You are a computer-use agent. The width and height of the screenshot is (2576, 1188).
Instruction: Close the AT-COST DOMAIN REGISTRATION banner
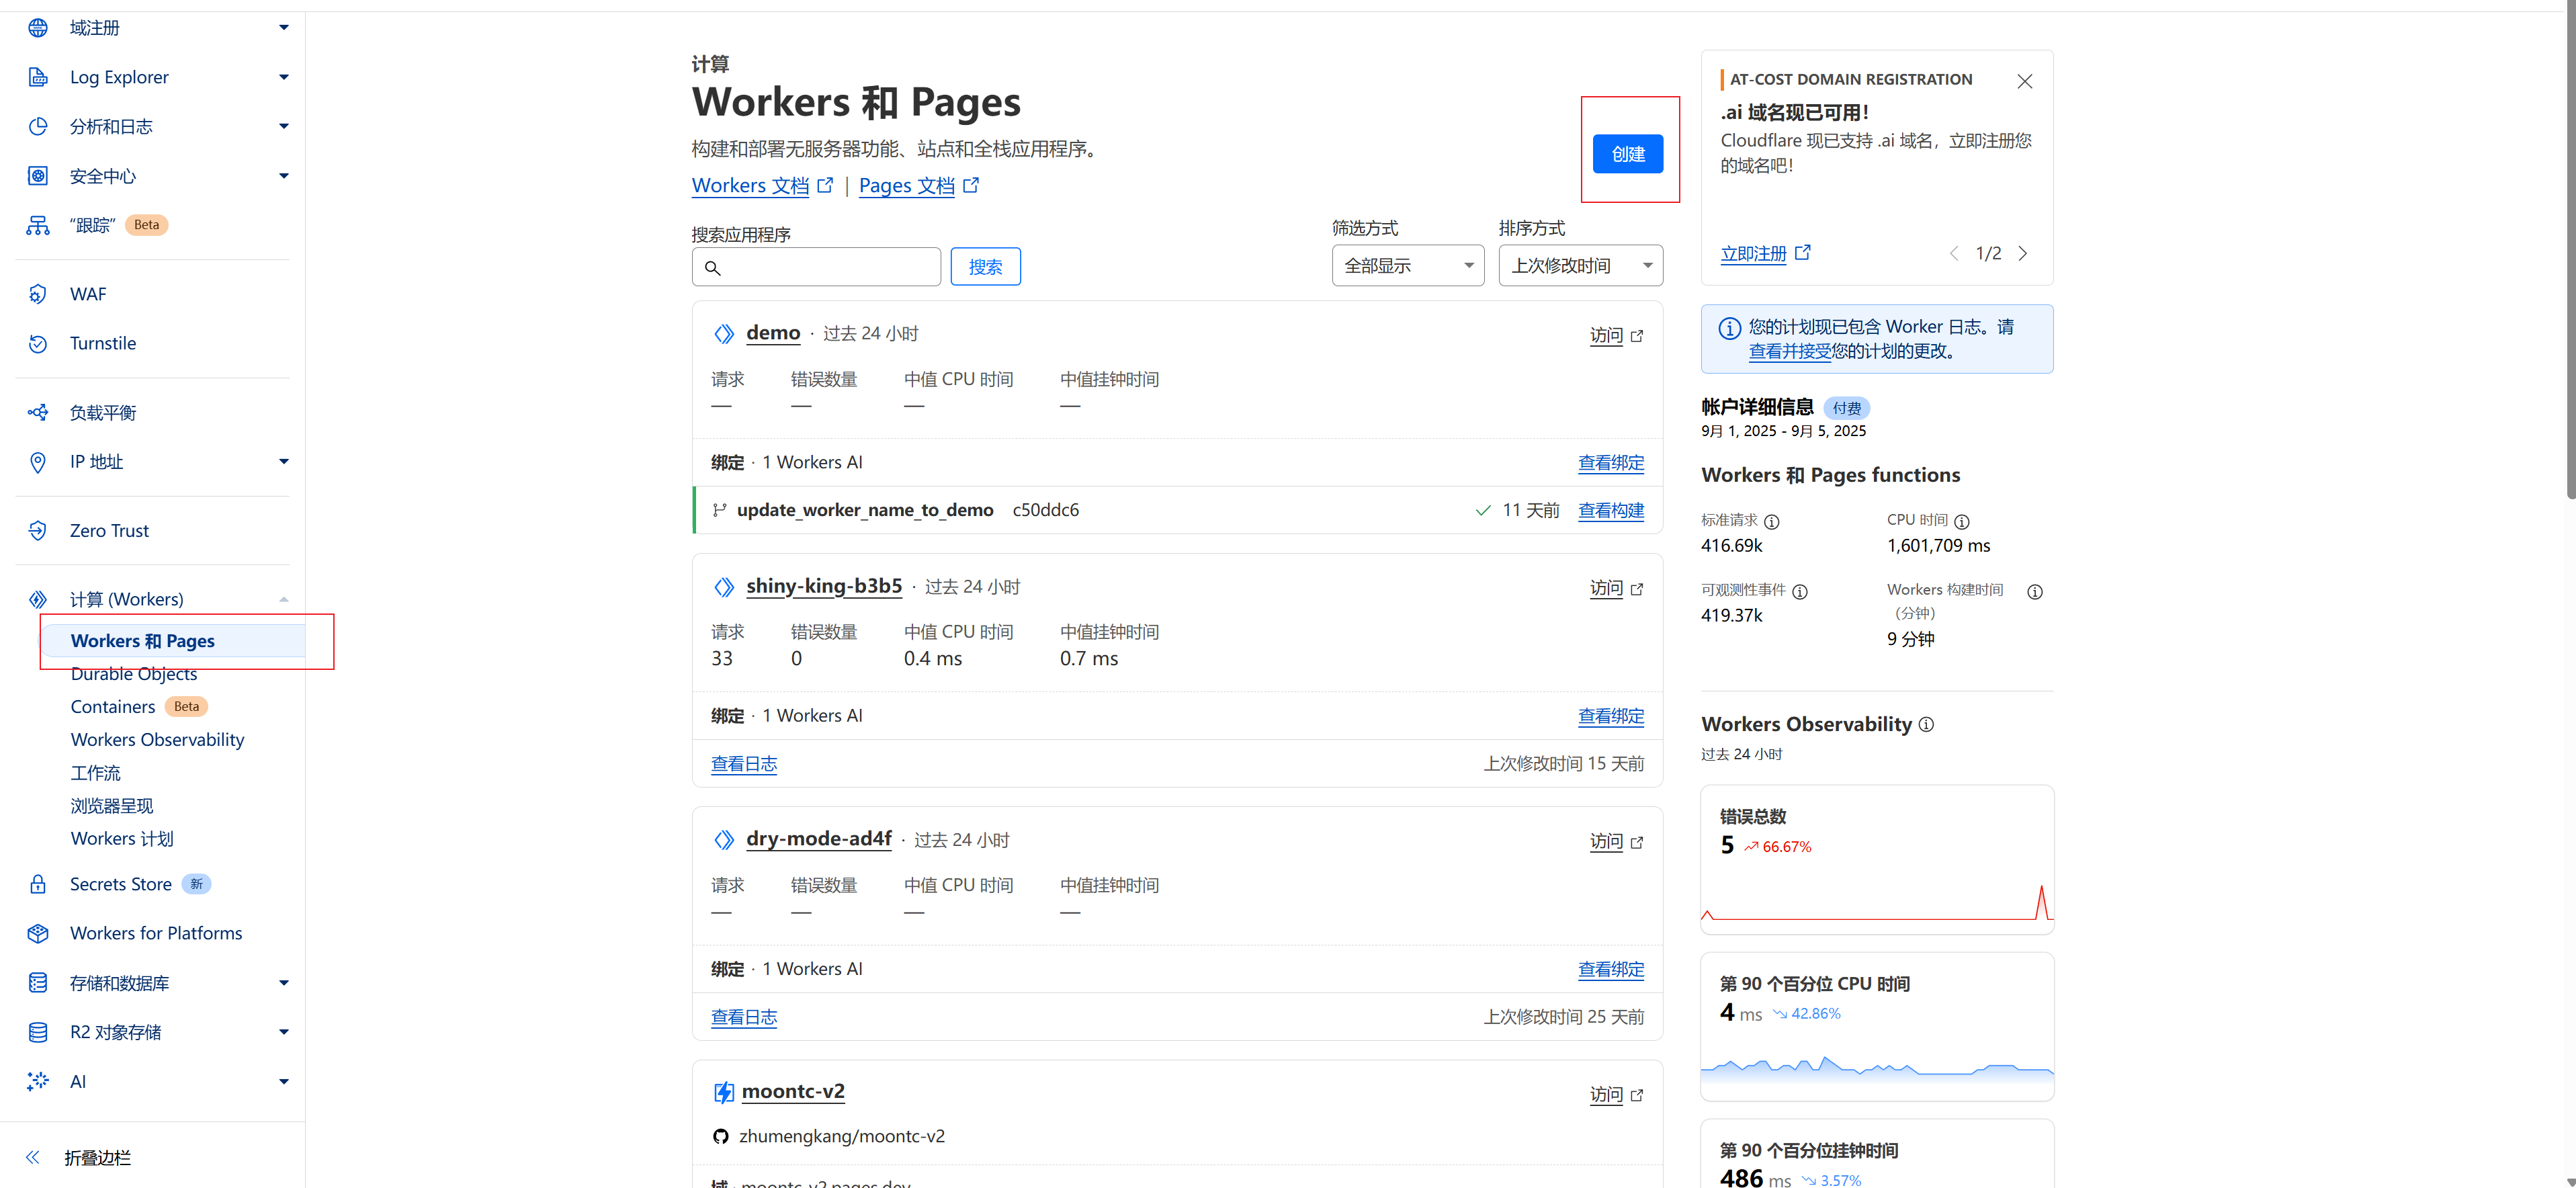(x=2024, y=81)
